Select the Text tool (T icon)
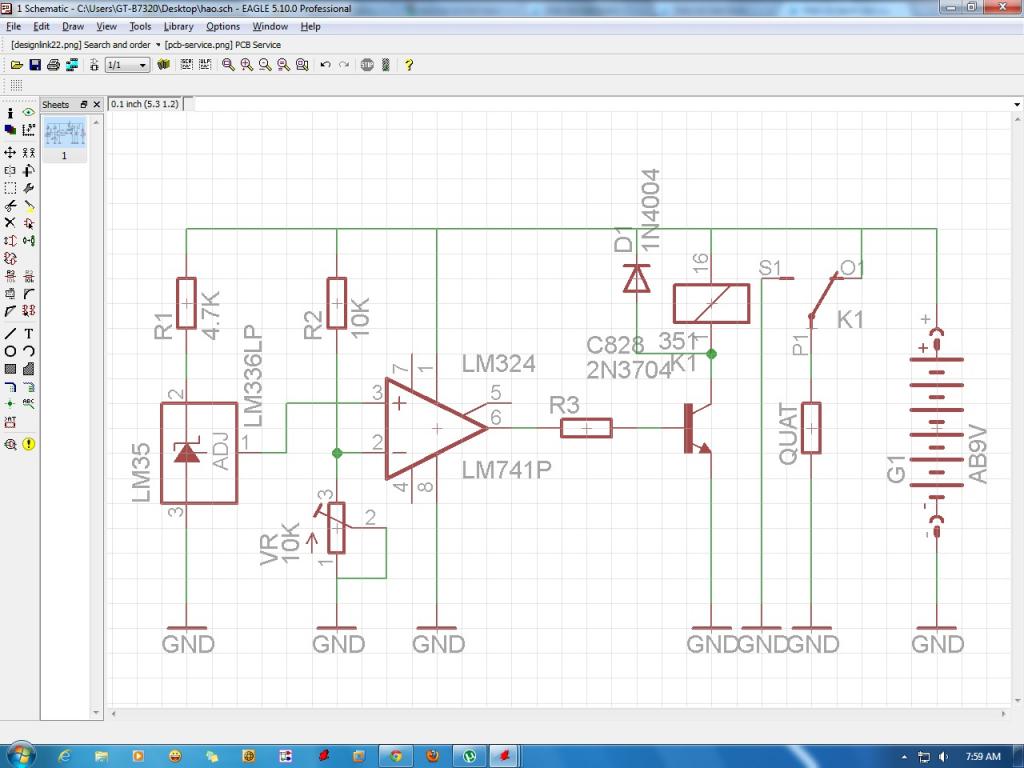 pos(29,333)
